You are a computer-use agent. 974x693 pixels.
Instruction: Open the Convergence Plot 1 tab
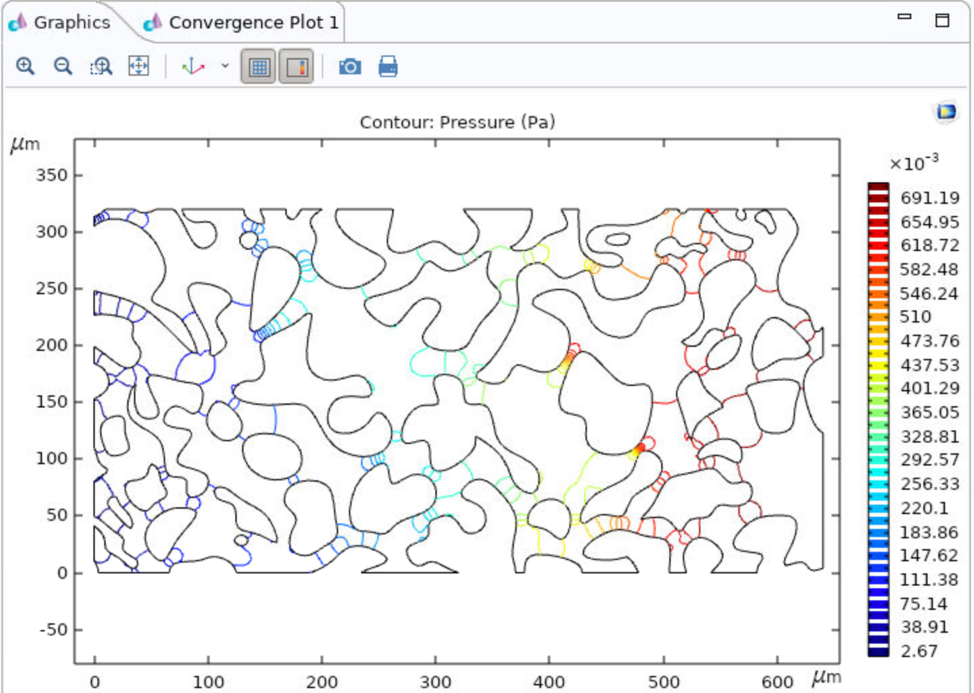(243, 22)
